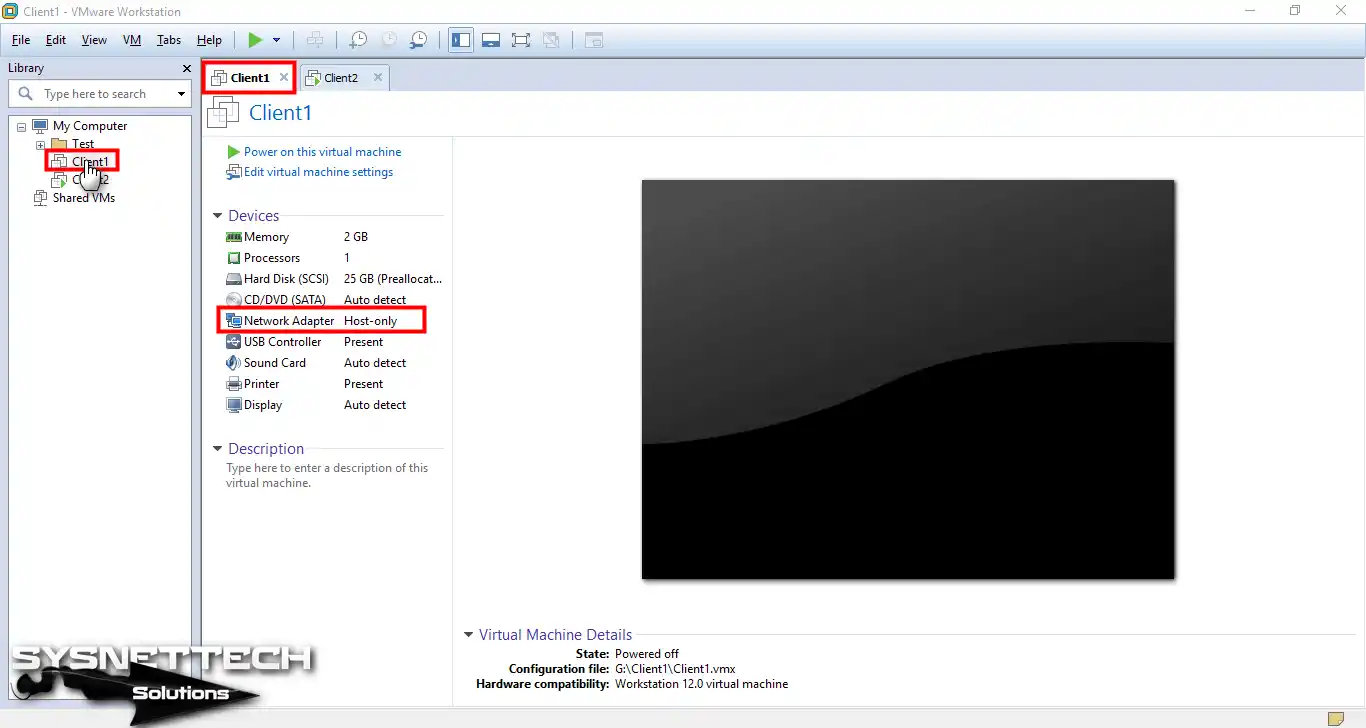Screen dimensions: 1366x728
Task: Collapse the Devices section triangle
Action: [217, 215]
